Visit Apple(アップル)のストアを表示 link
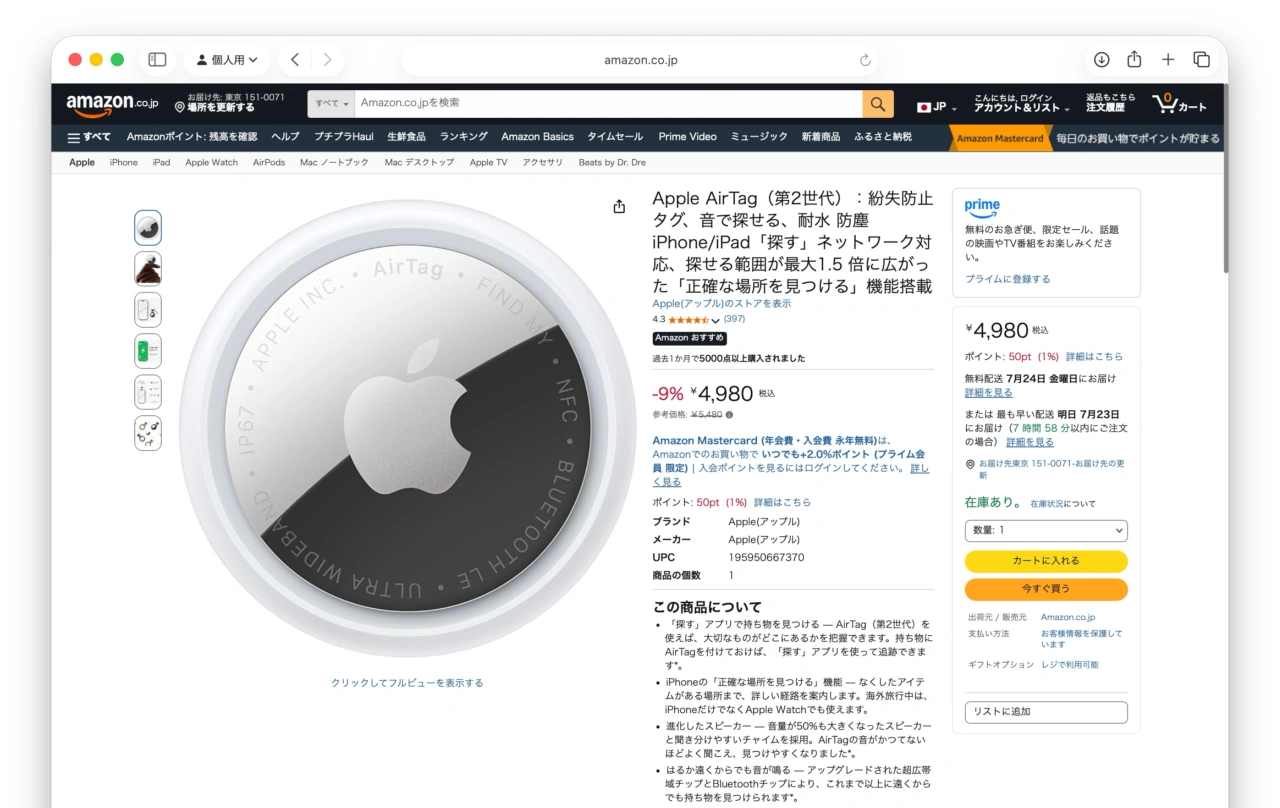The height and width of the screenshot is (808, 1280). click(722, 303)
